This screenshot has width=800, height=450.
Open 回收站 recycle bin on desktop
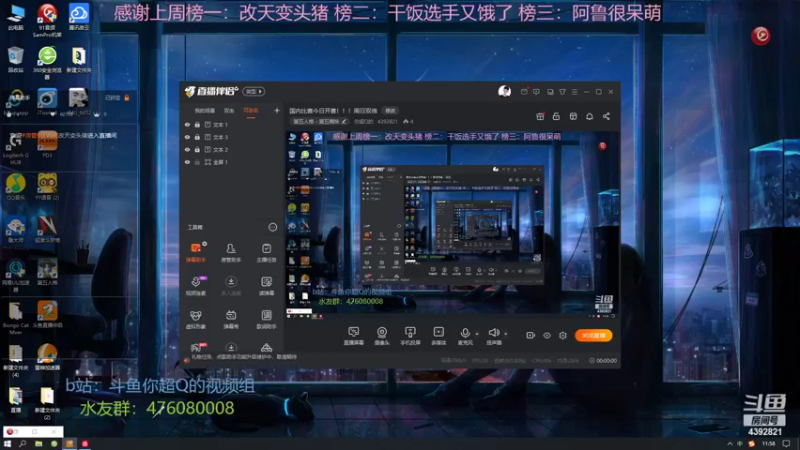pos(16,60)
